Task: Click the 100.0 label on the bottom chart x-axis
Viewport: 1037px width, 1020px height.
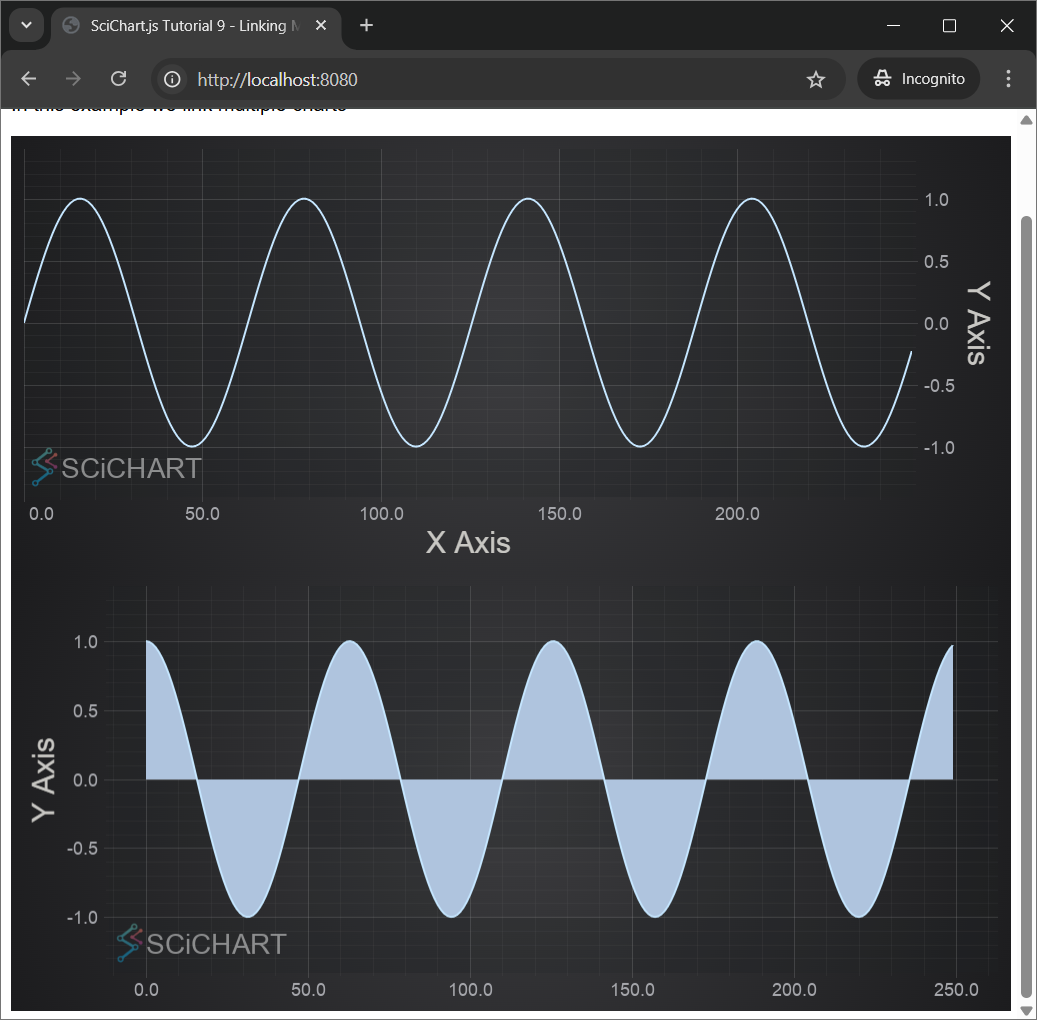Action: click(470, 990)
